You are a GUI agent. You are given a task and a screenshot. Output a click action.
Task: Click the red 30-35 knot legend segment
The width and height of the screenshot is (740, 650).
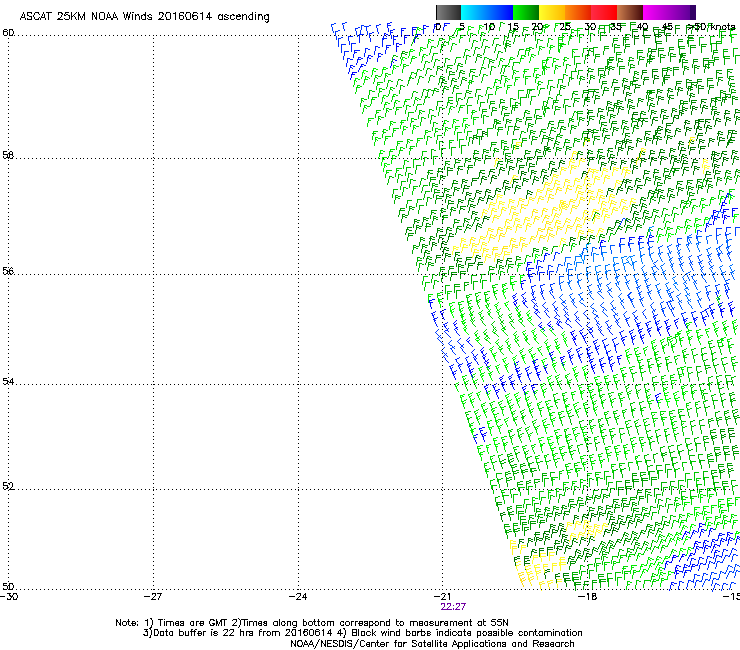tap(604, 12)
